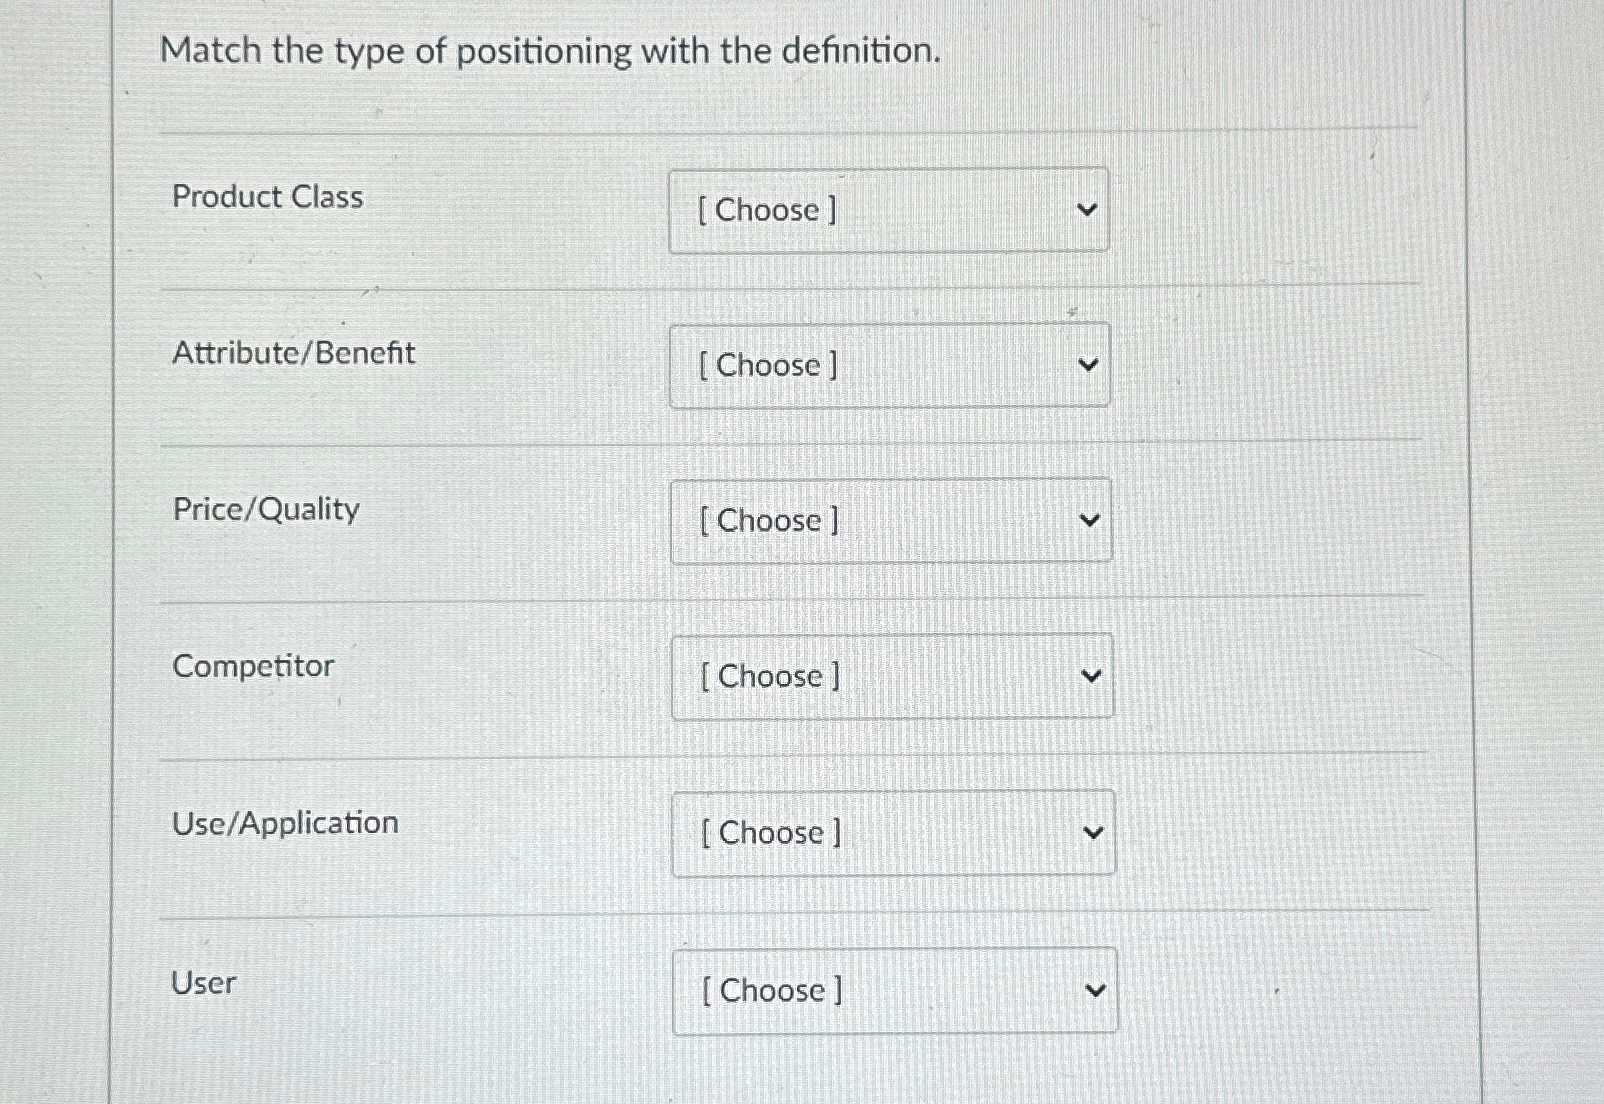Select the Competitor label
Image resolution: width=1604 pixels, height=1104 pixels.
[x=252, y=666]
